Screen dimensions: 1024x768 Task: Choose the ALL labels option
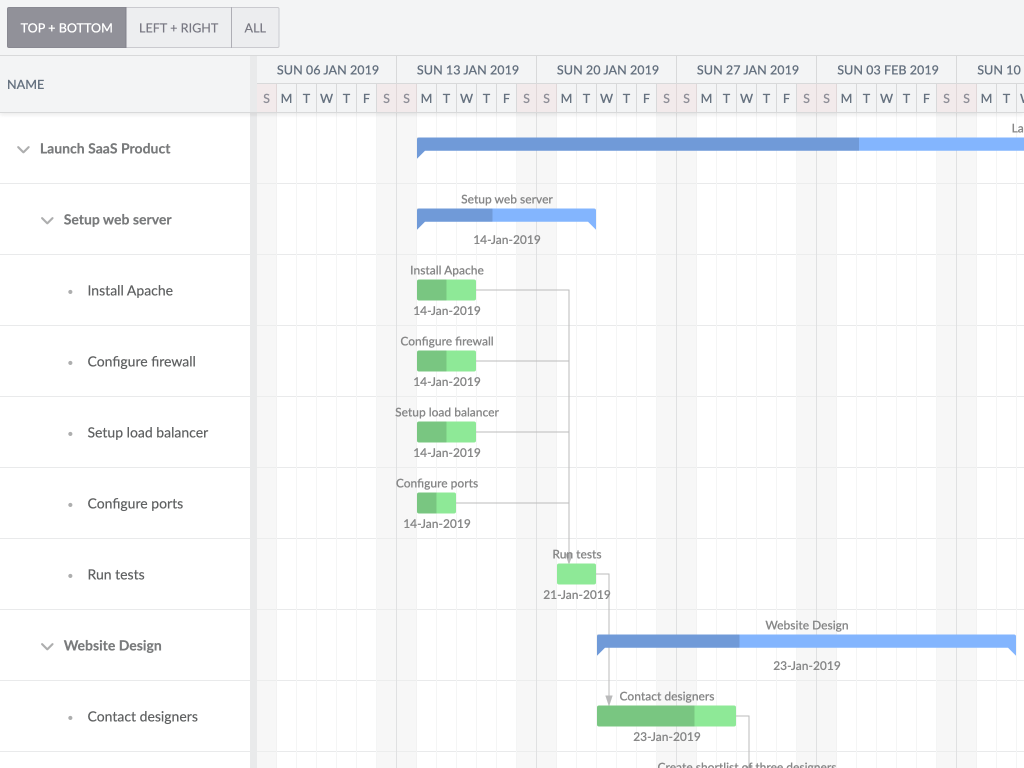pyautogui.click(x=255, y=28)
